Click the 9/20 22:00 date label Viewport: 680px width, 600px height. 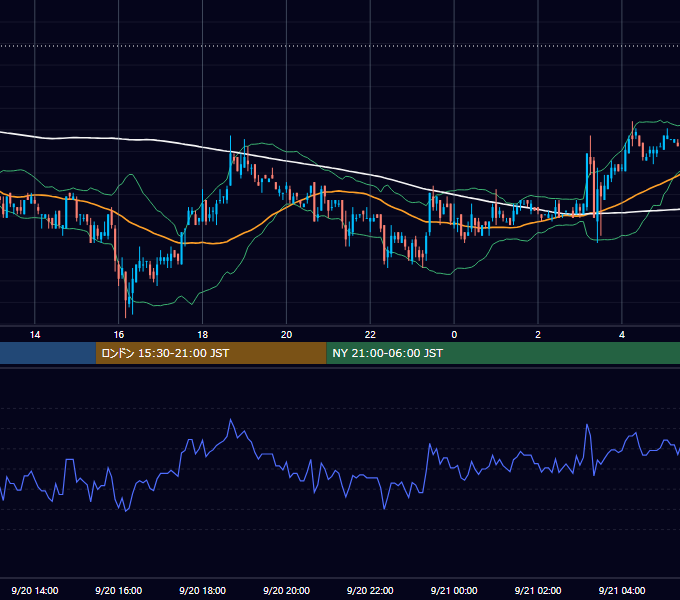pyautogui.click(x=370, y=590)
